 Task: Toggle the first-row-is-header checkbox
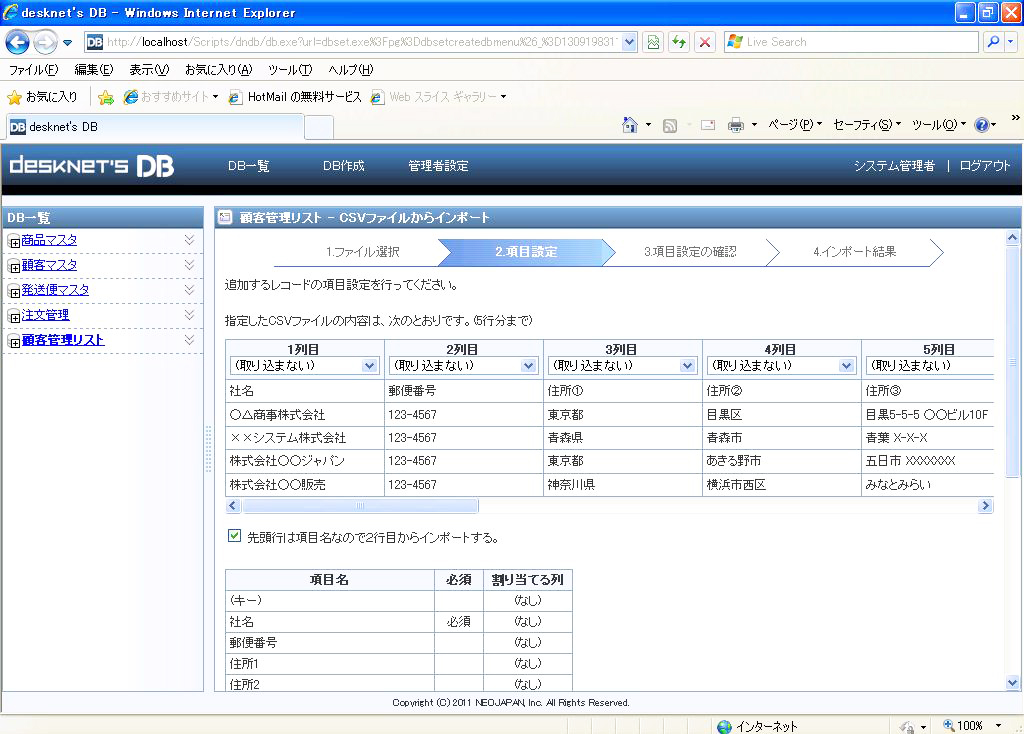[235, 536]
